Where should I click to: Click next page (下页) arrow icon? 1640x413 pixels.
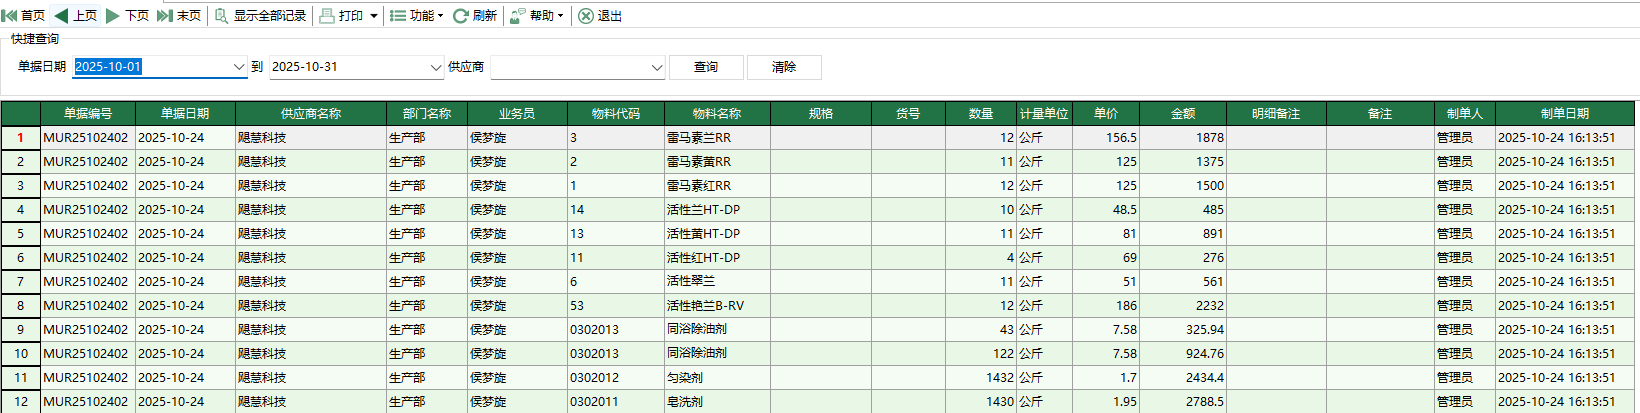(x=113, y=16)
